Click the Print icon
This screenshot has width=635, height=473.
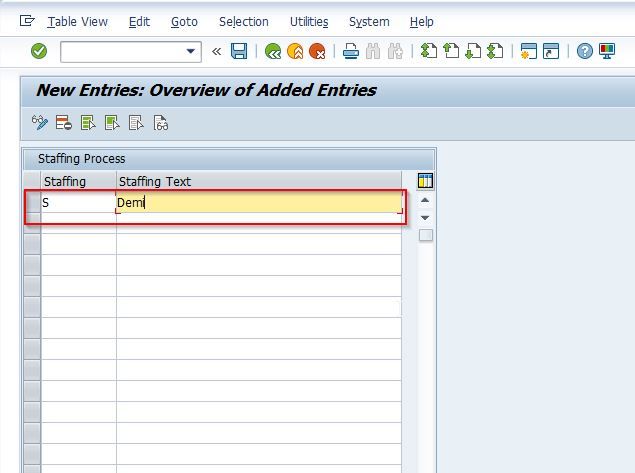coord(351,51)
